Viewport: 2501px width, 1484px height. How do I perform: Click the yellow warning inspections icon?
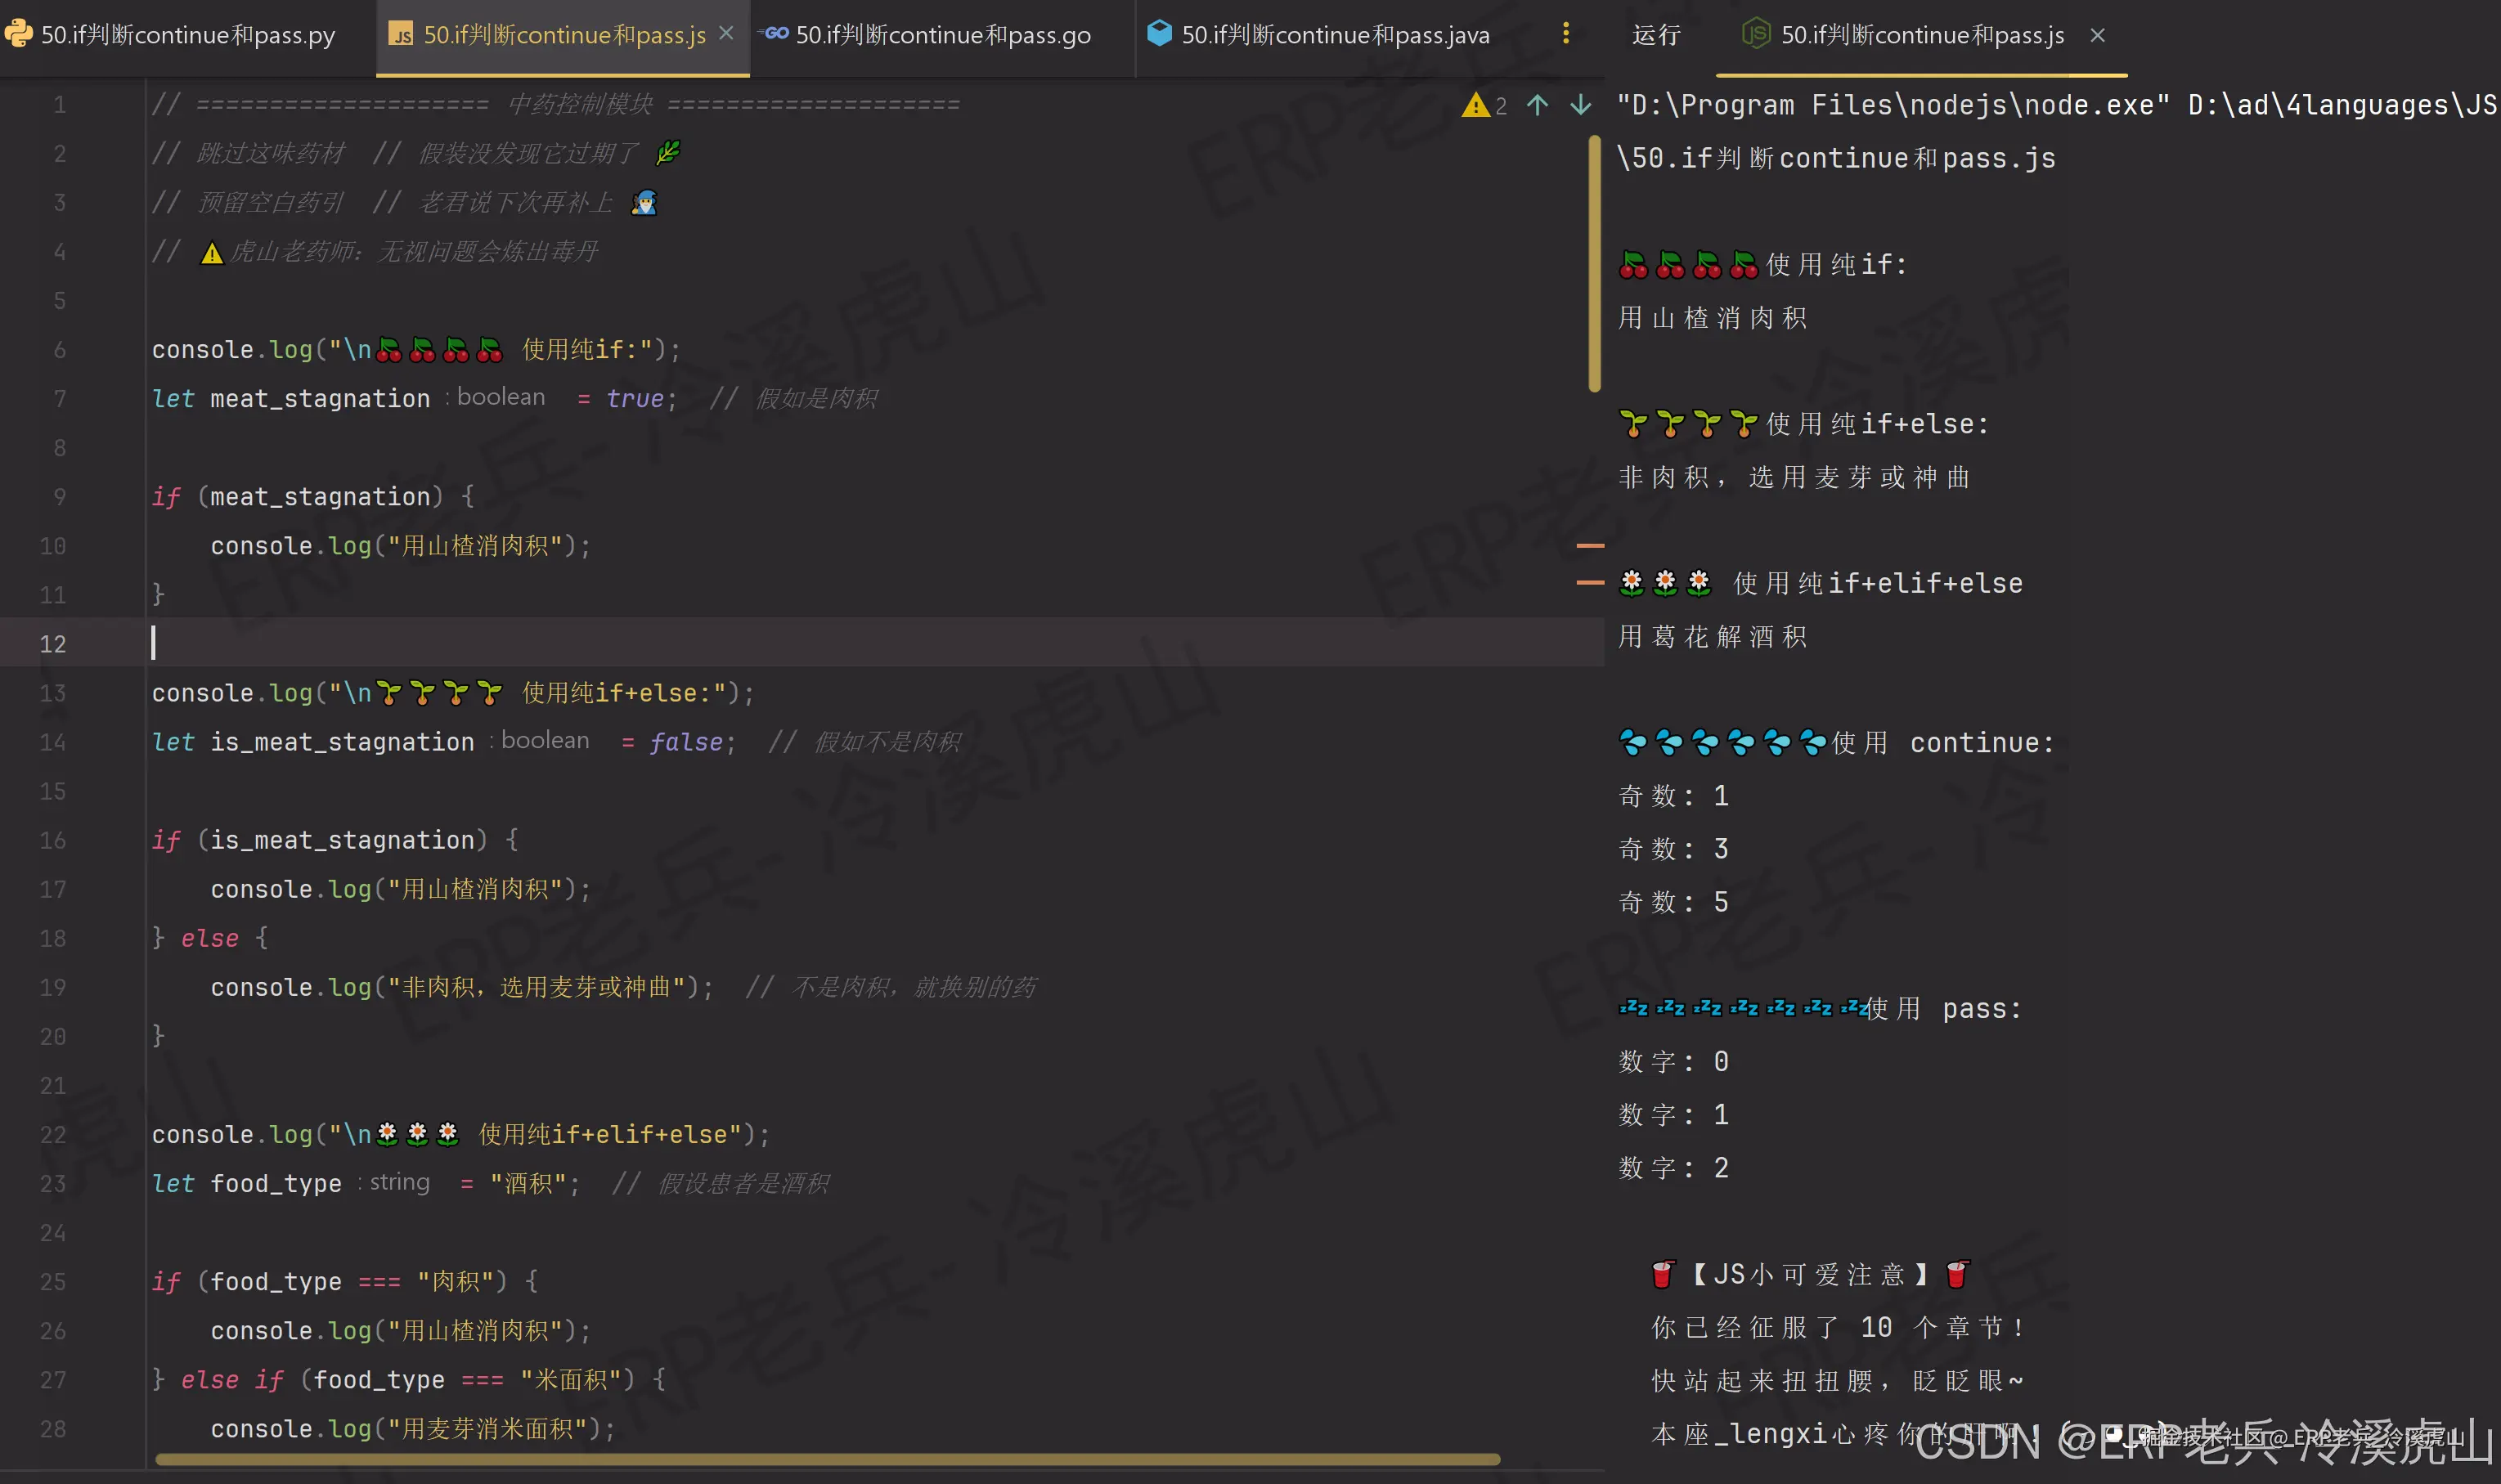tap(1475, 105)
